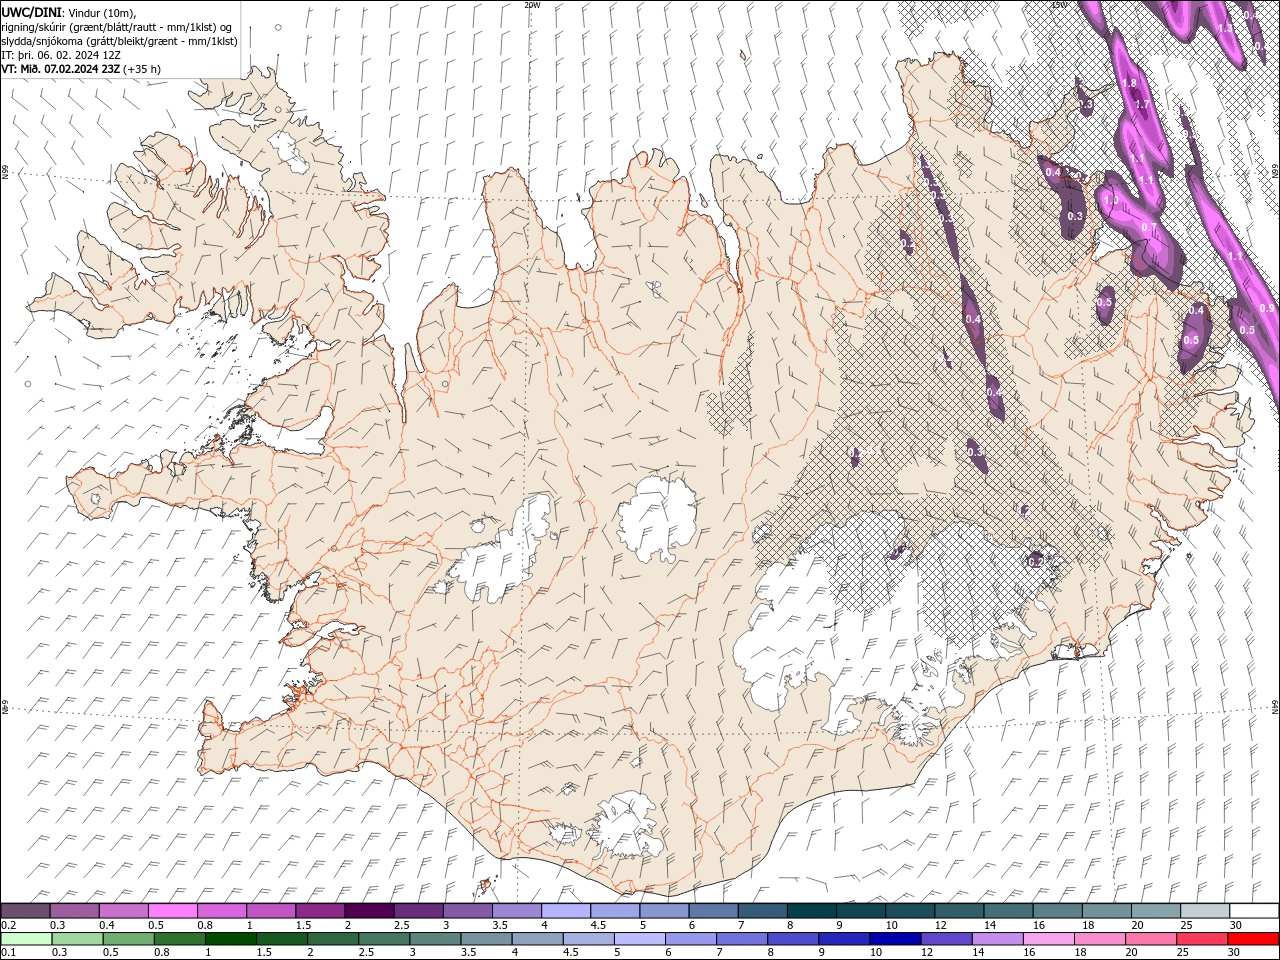
Task: Click the 20W longitude label at top
Action: pos(532,5)
